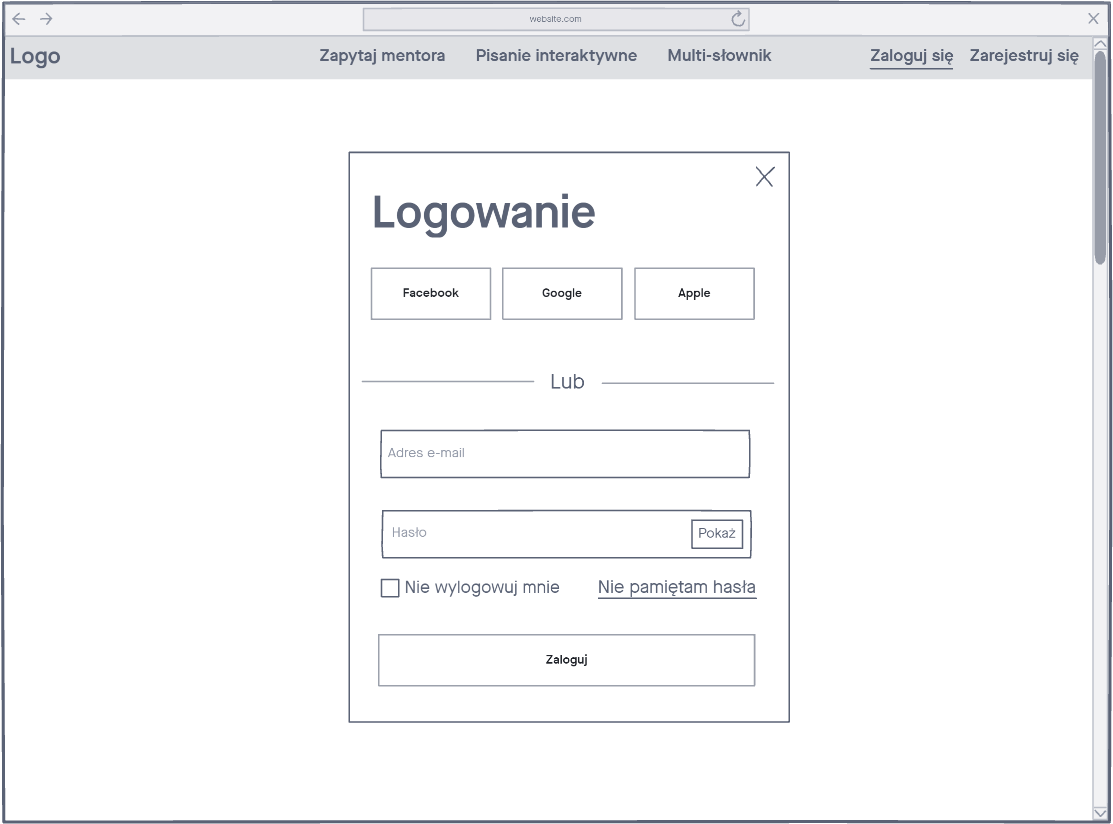Sign in with Facebook button
The width and height of the screenshot is (1113, 824).
[x=430, y=294]
